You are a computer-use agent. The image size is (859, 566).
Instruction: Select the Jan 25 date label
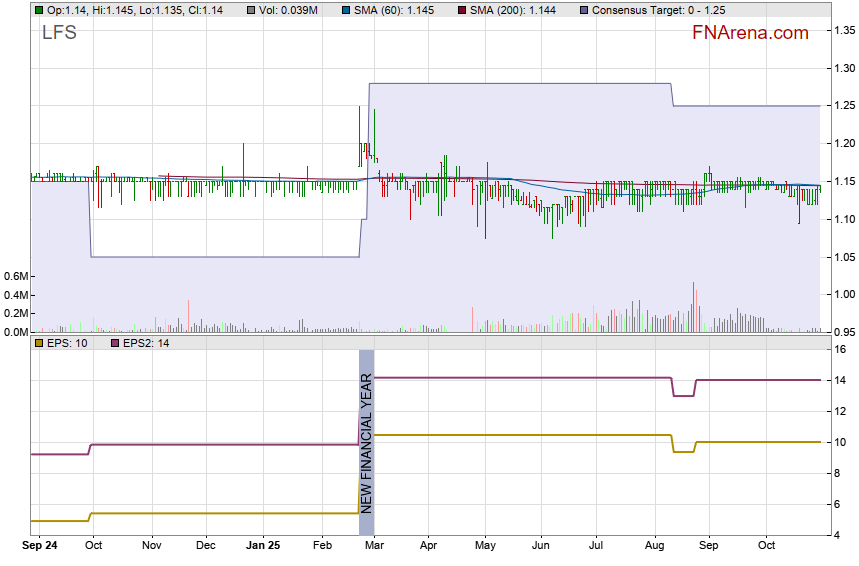tap(262, 547)
